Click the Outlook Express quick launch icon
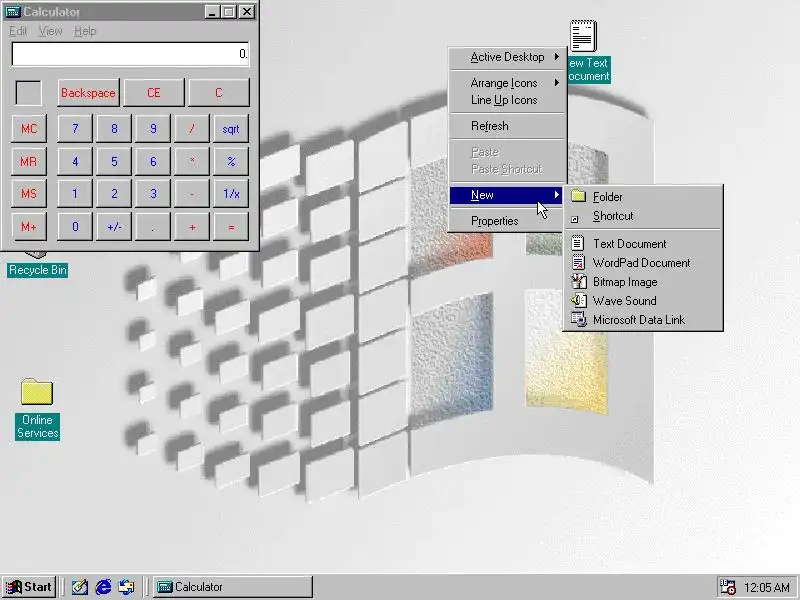 tap(126, 587)
